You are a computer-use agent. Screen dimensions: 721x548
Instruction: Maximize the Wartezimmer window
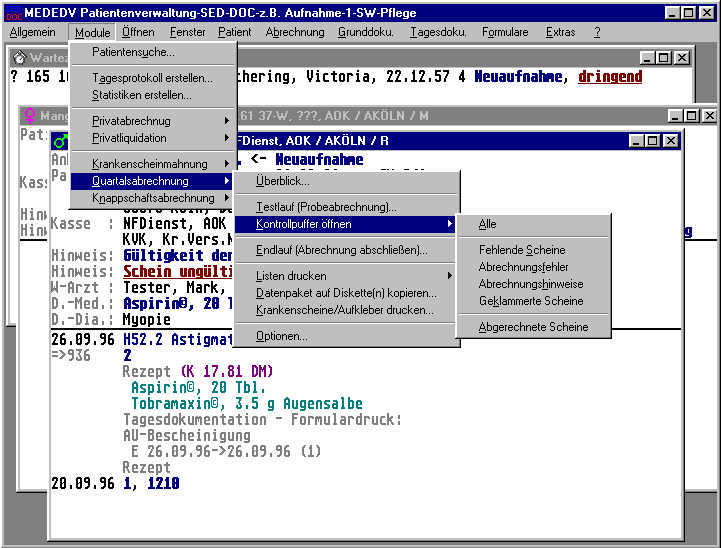click(664, 58)
